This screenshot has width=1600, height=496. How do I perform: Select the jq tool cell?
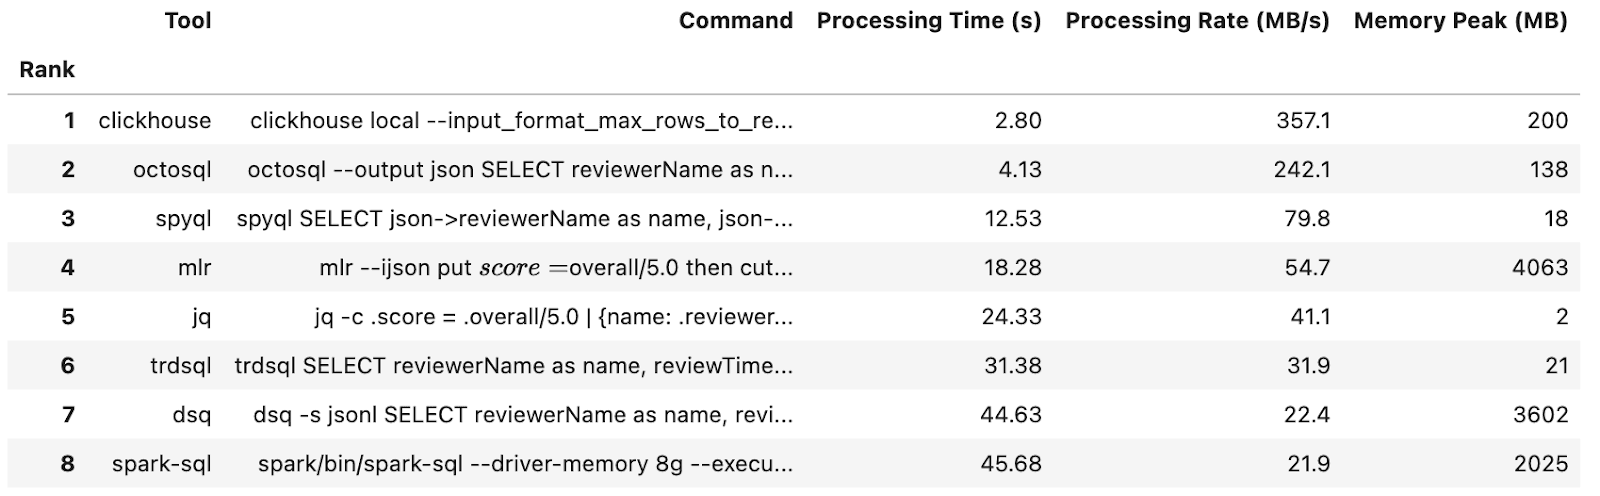[201, 317]
